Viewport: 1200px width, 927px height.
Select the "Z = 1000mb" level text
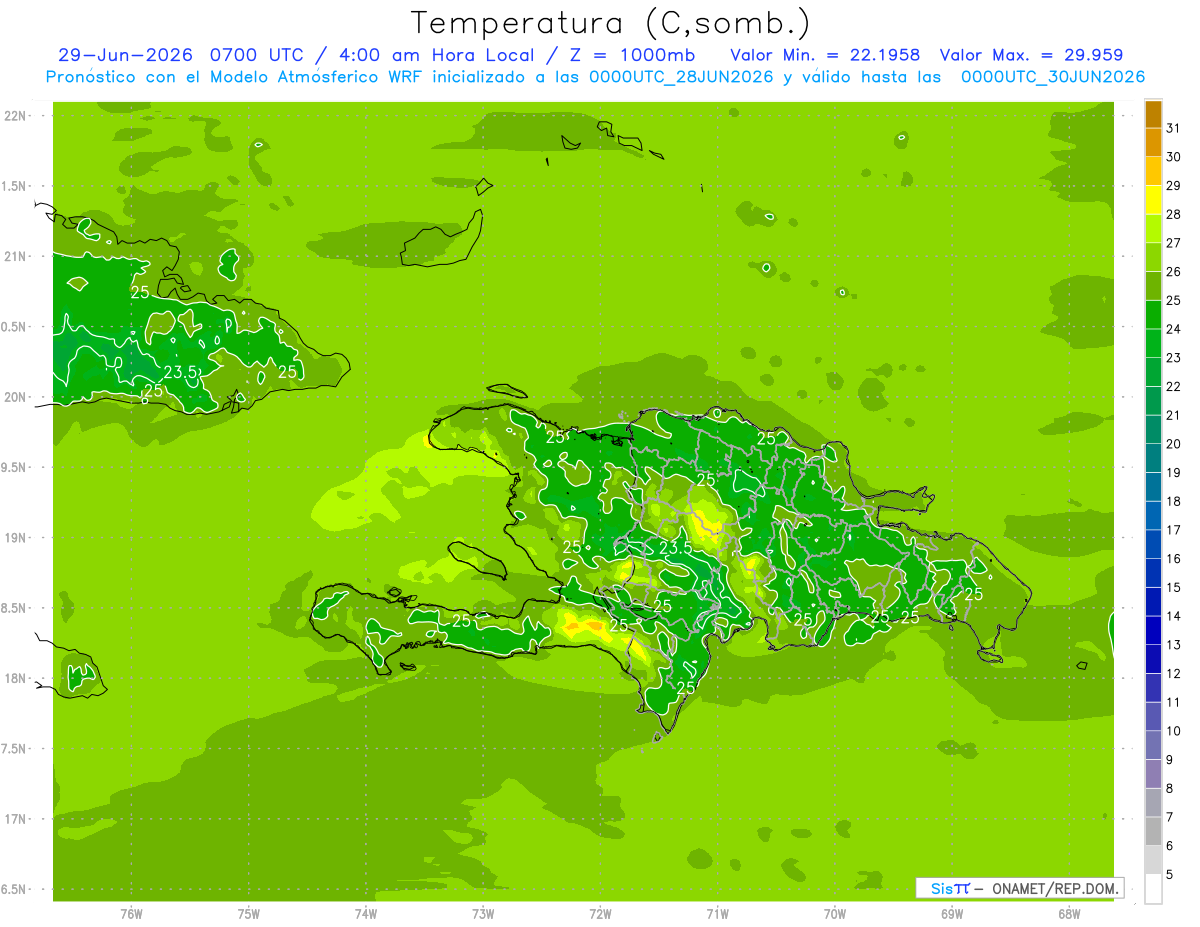click(631, 55)
